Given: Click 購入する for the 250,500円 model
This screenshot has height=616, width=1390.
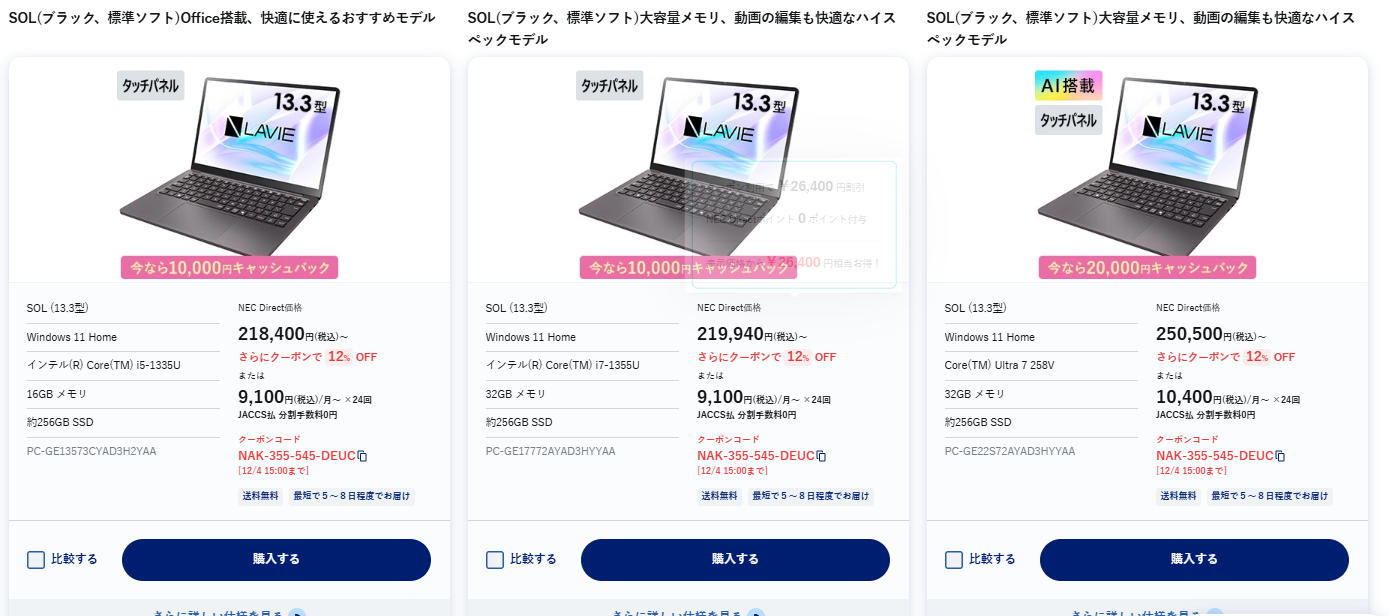Looking at the screenshot, I should point(1194,560).
